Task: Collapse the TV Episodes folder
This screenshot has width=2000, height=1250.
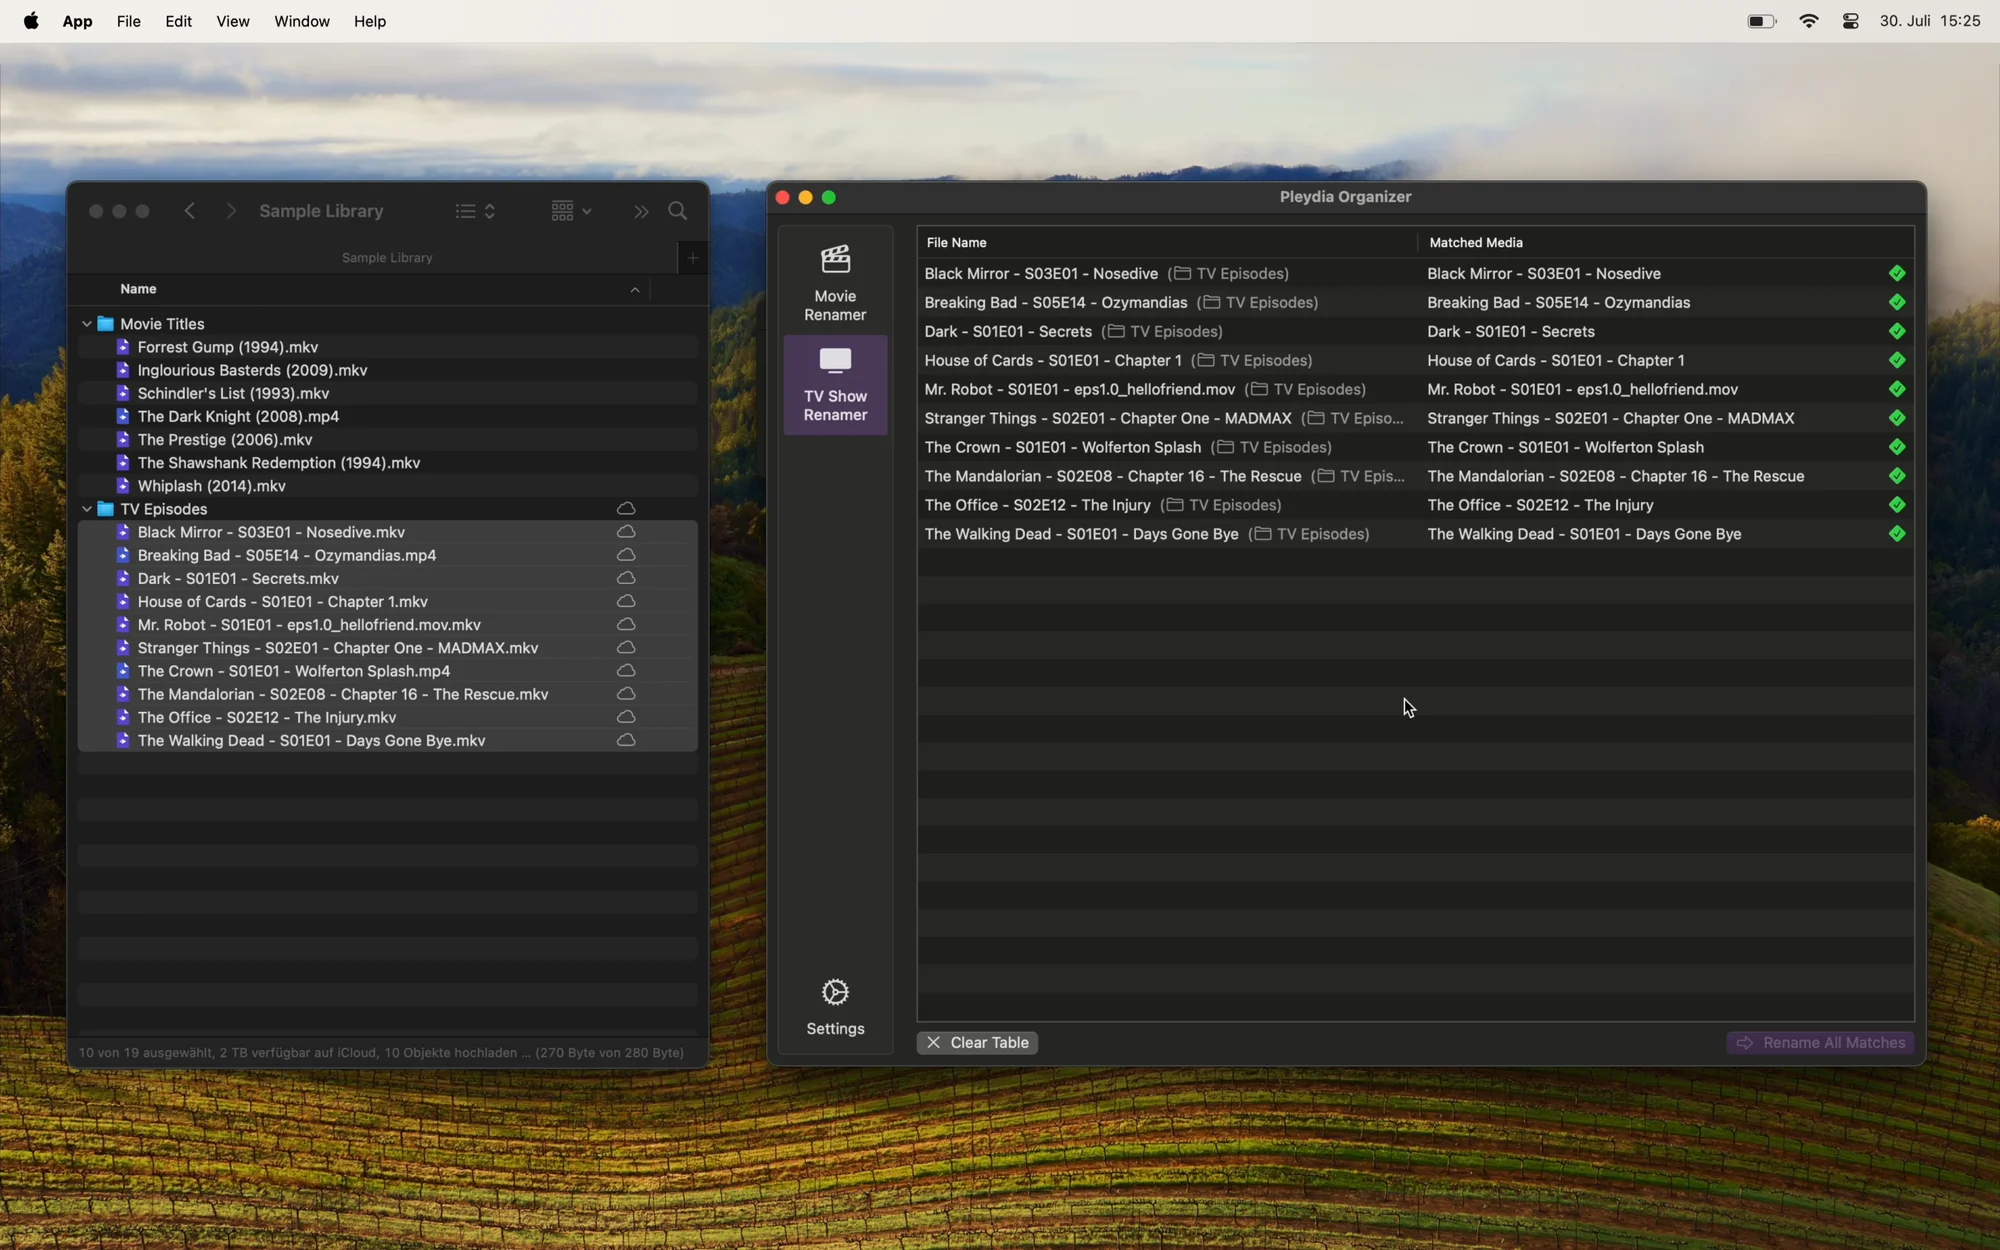Action: (88, 508)
